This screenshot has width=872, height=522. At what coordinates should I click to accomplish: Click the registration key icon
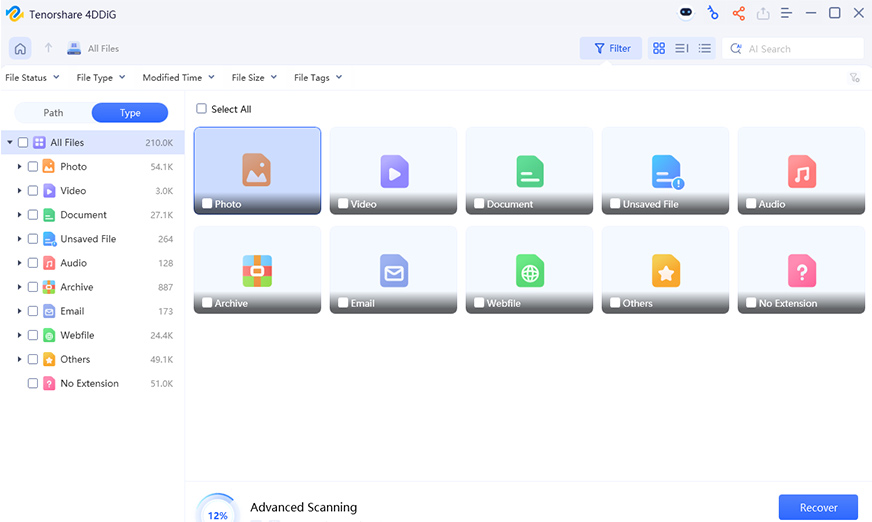(x=712, y=13)
